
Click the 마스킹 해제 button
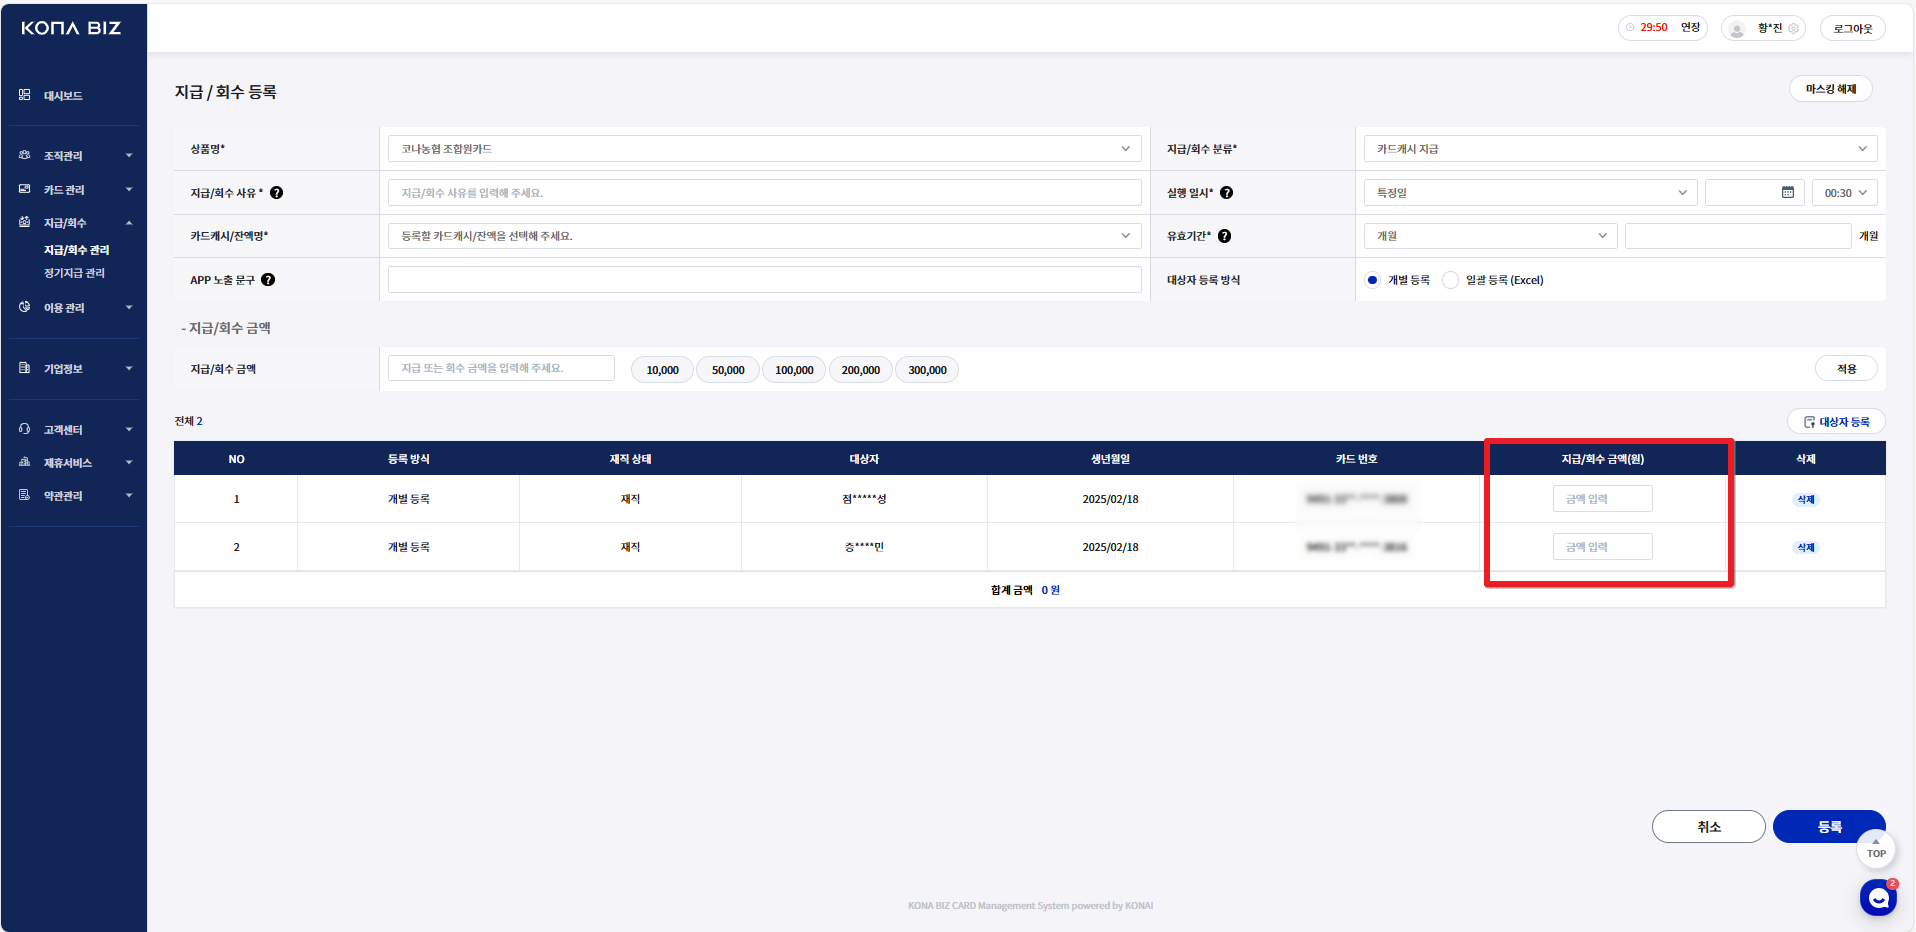(x=1831, y=89)
